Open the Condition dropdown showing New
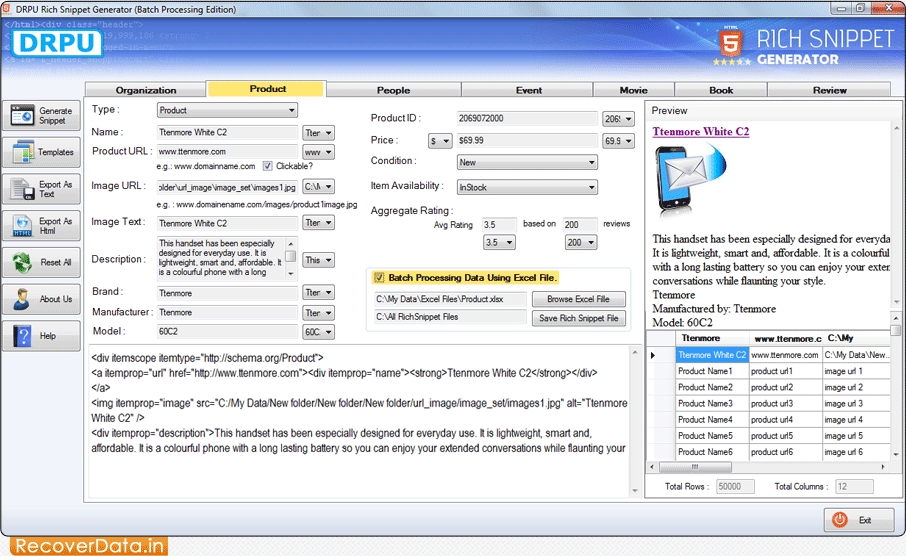906x556 pixels. (527, 162)
